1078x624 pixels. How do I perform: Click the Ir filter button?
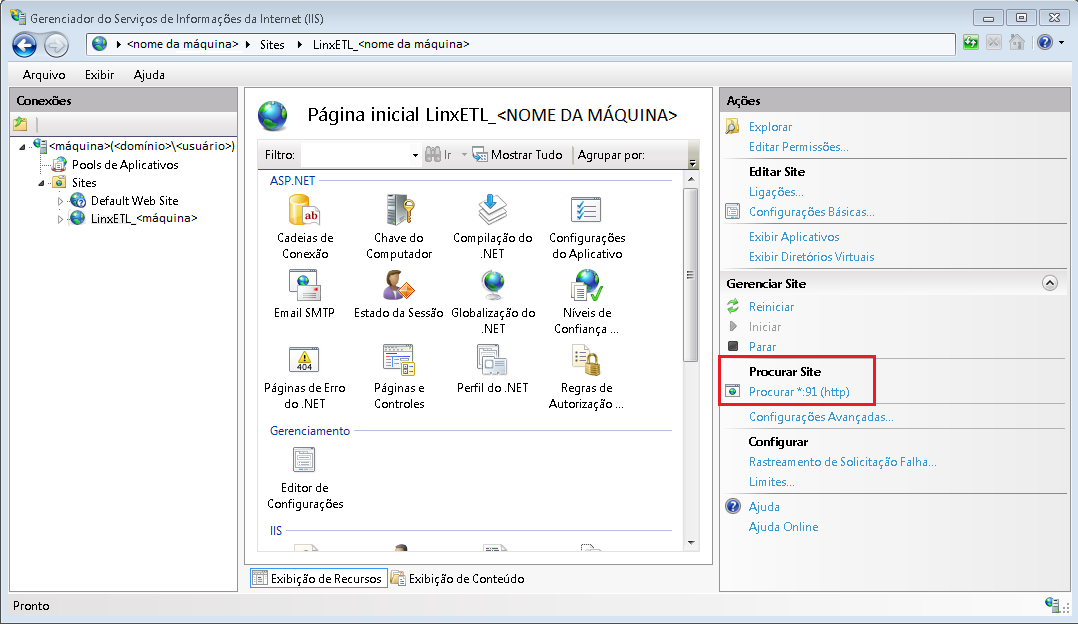point(439,155)
